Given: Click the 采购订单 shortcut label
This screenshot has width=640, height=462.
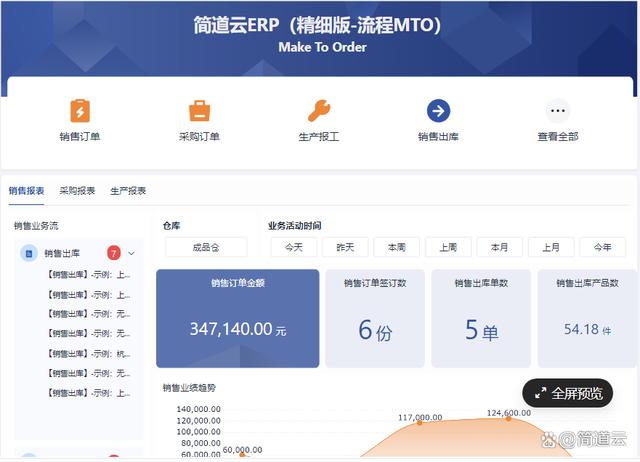Looking at the screenshot, I should tap(200, 136).
